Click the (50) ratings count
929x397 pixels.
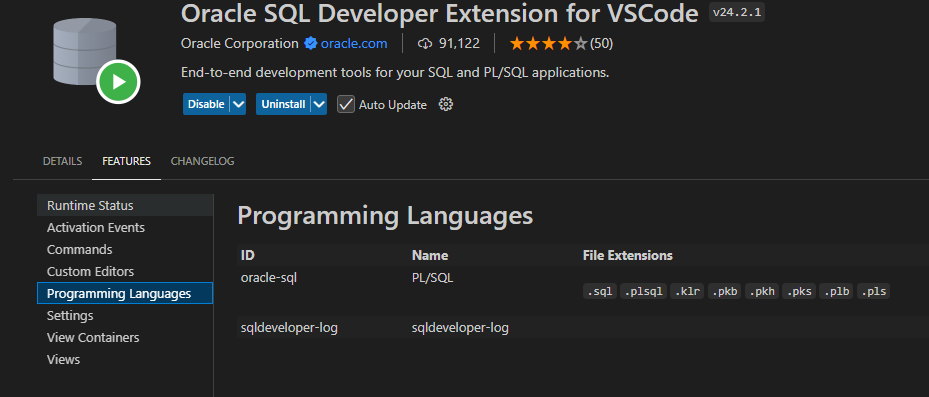tap(601, 43)
